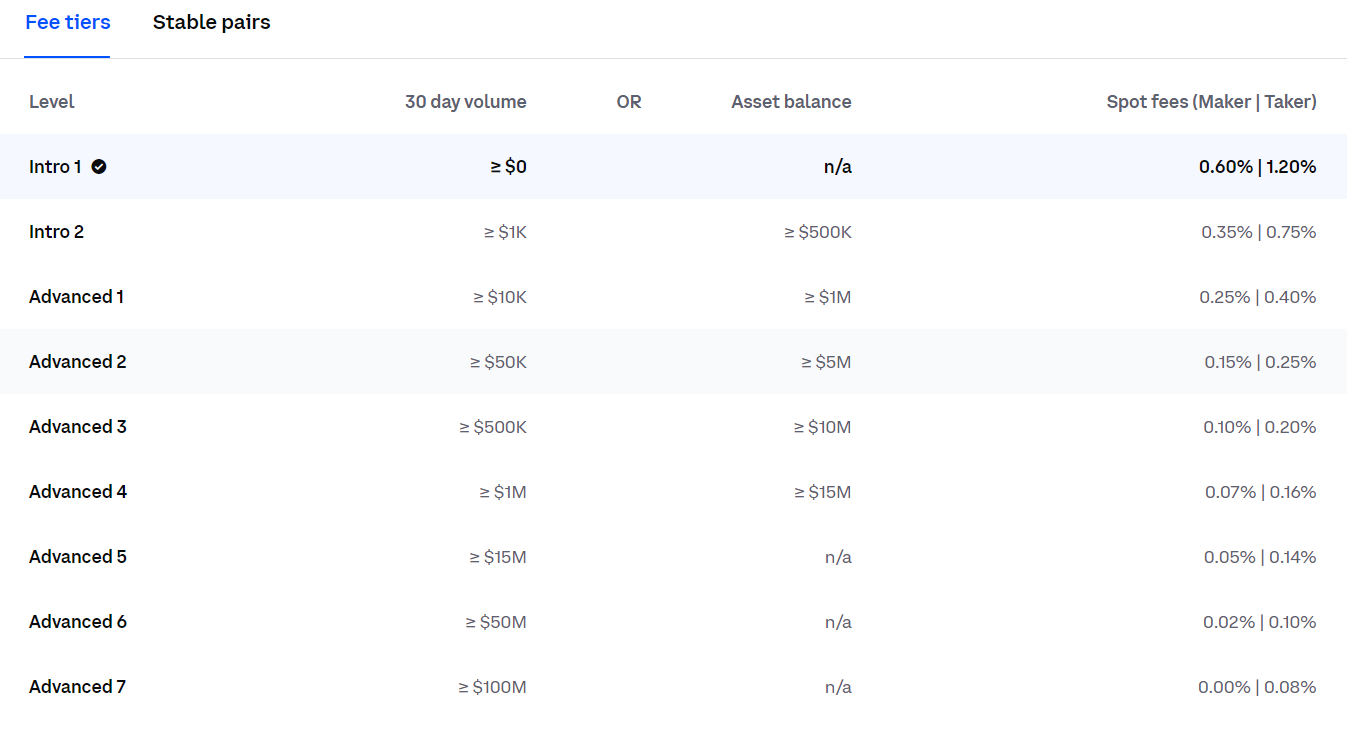Click the Spot fees (Maker | Taker) header
The image size is (1347, 734).
(1212, 101)
